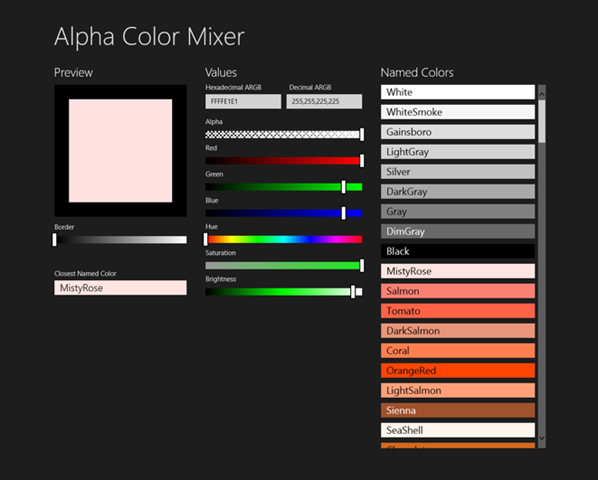Image resolution: width=598 pixels, height=480 pixels.
Task: Select the Tomato named color
Action: [458, 311]
